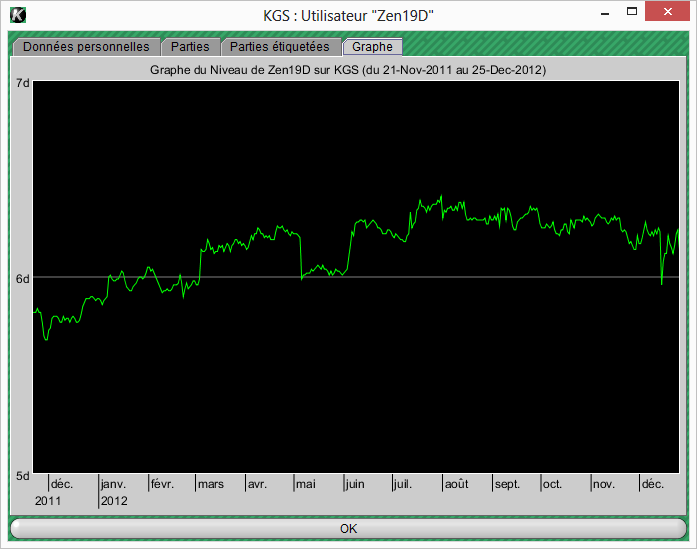This screenshot has width=697, height=549.
Task: Click the graph title text
Action: coord(347,71)
